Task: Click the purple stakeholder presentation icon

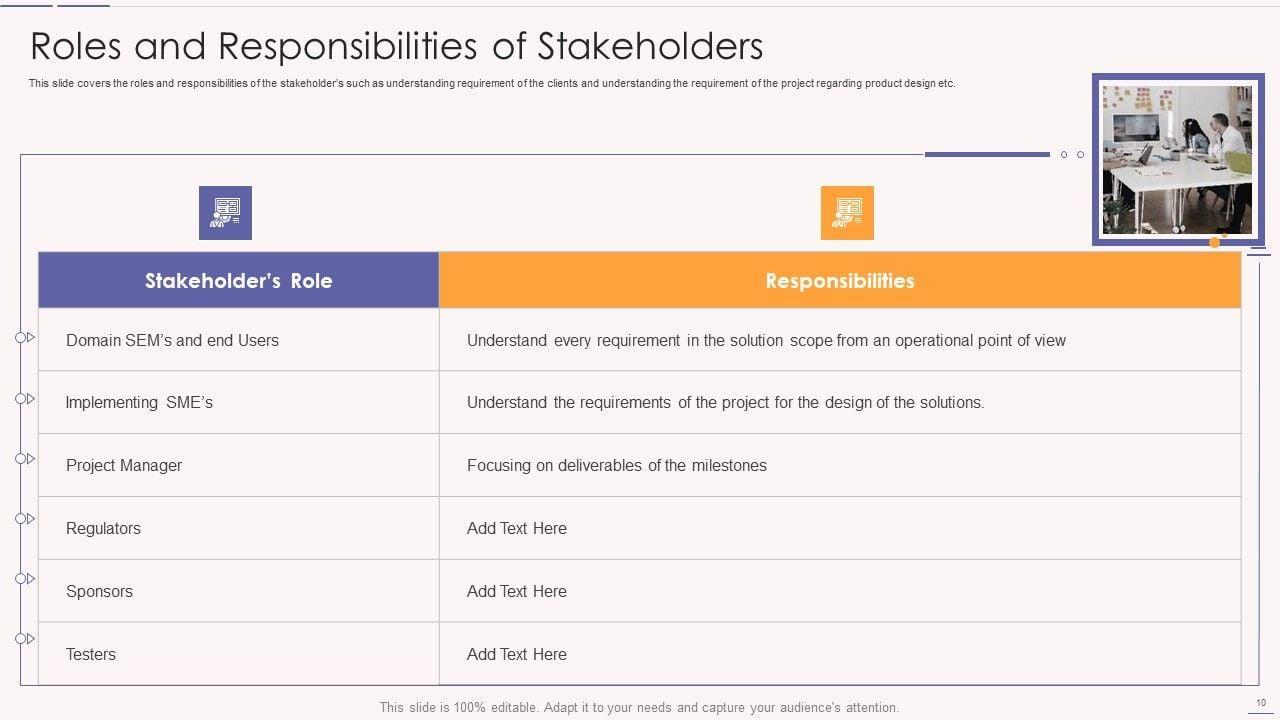Action: pyautogui.click(x=225, y=213)
